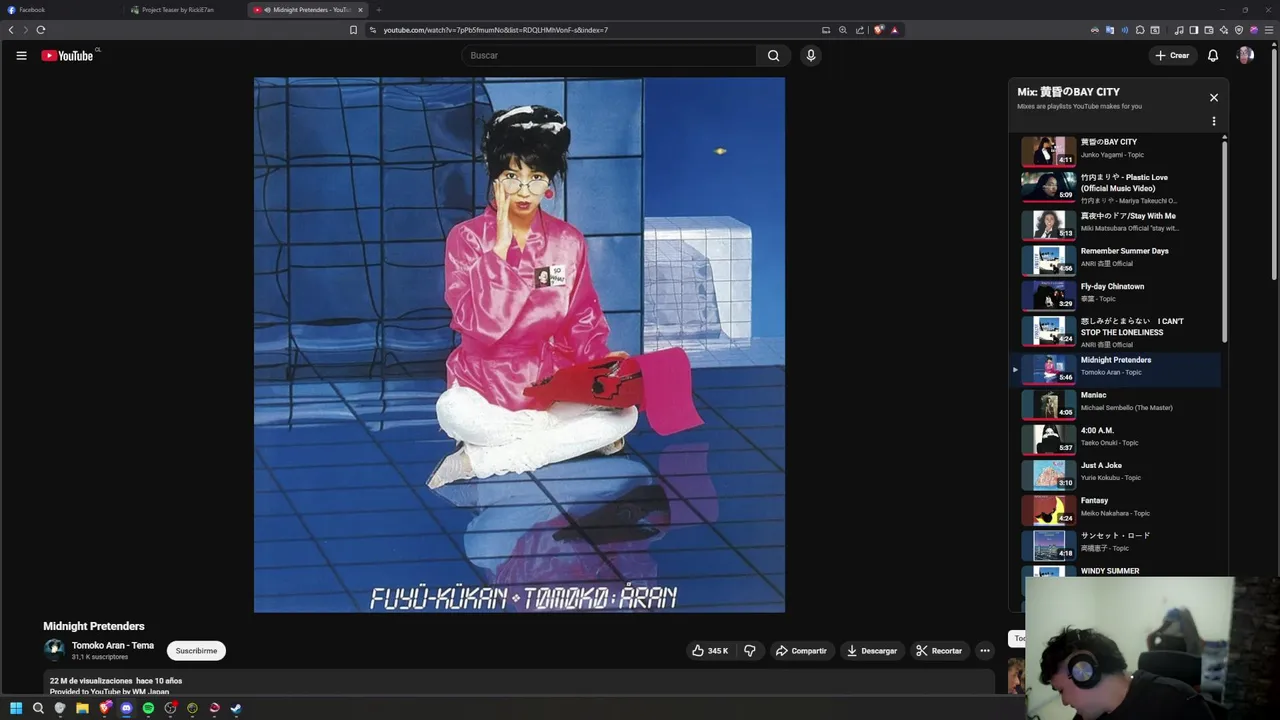Open the account avatar menu
The image size is (1280, 720).
pos(1245,56)
